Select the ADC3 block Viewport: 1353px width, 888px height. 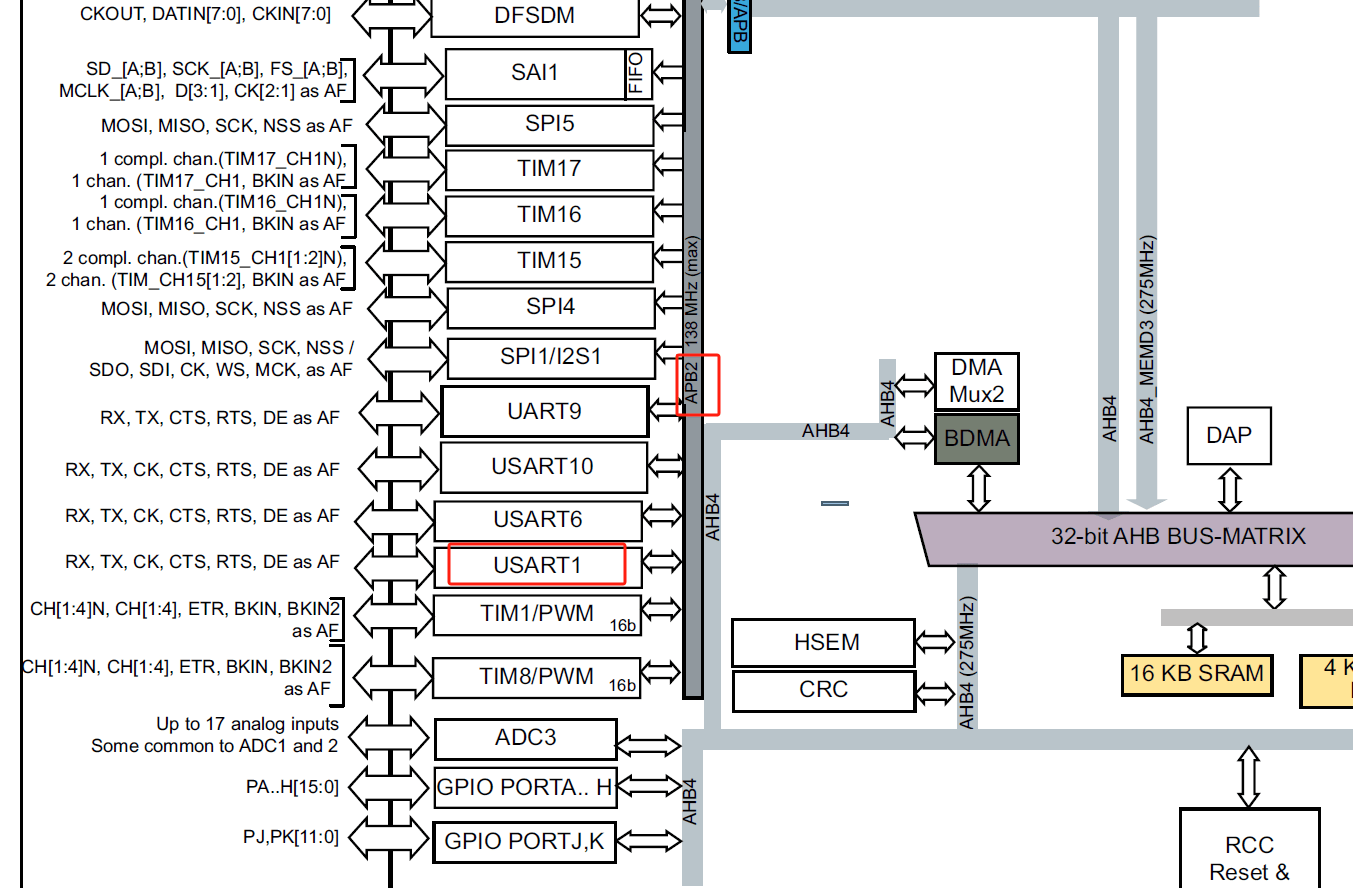[x=526, y=738]
